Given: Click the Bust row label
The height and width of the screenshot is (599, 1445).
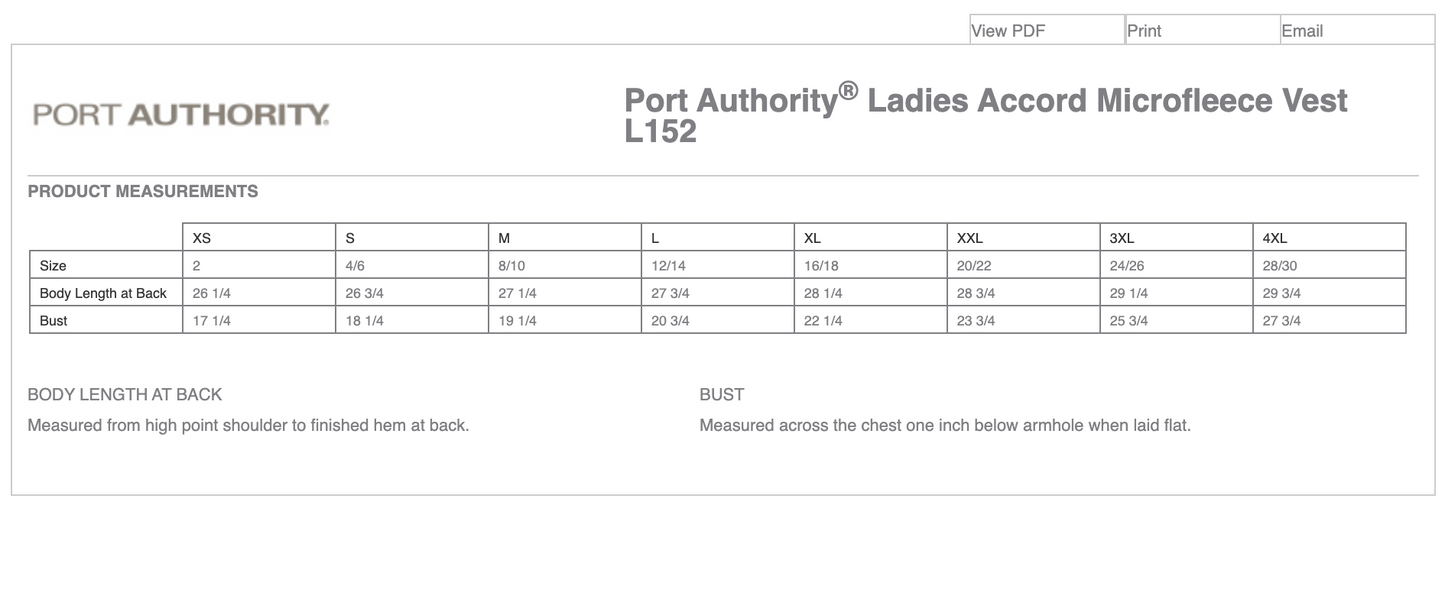Looking at the screenshot, I should [53, 321].
